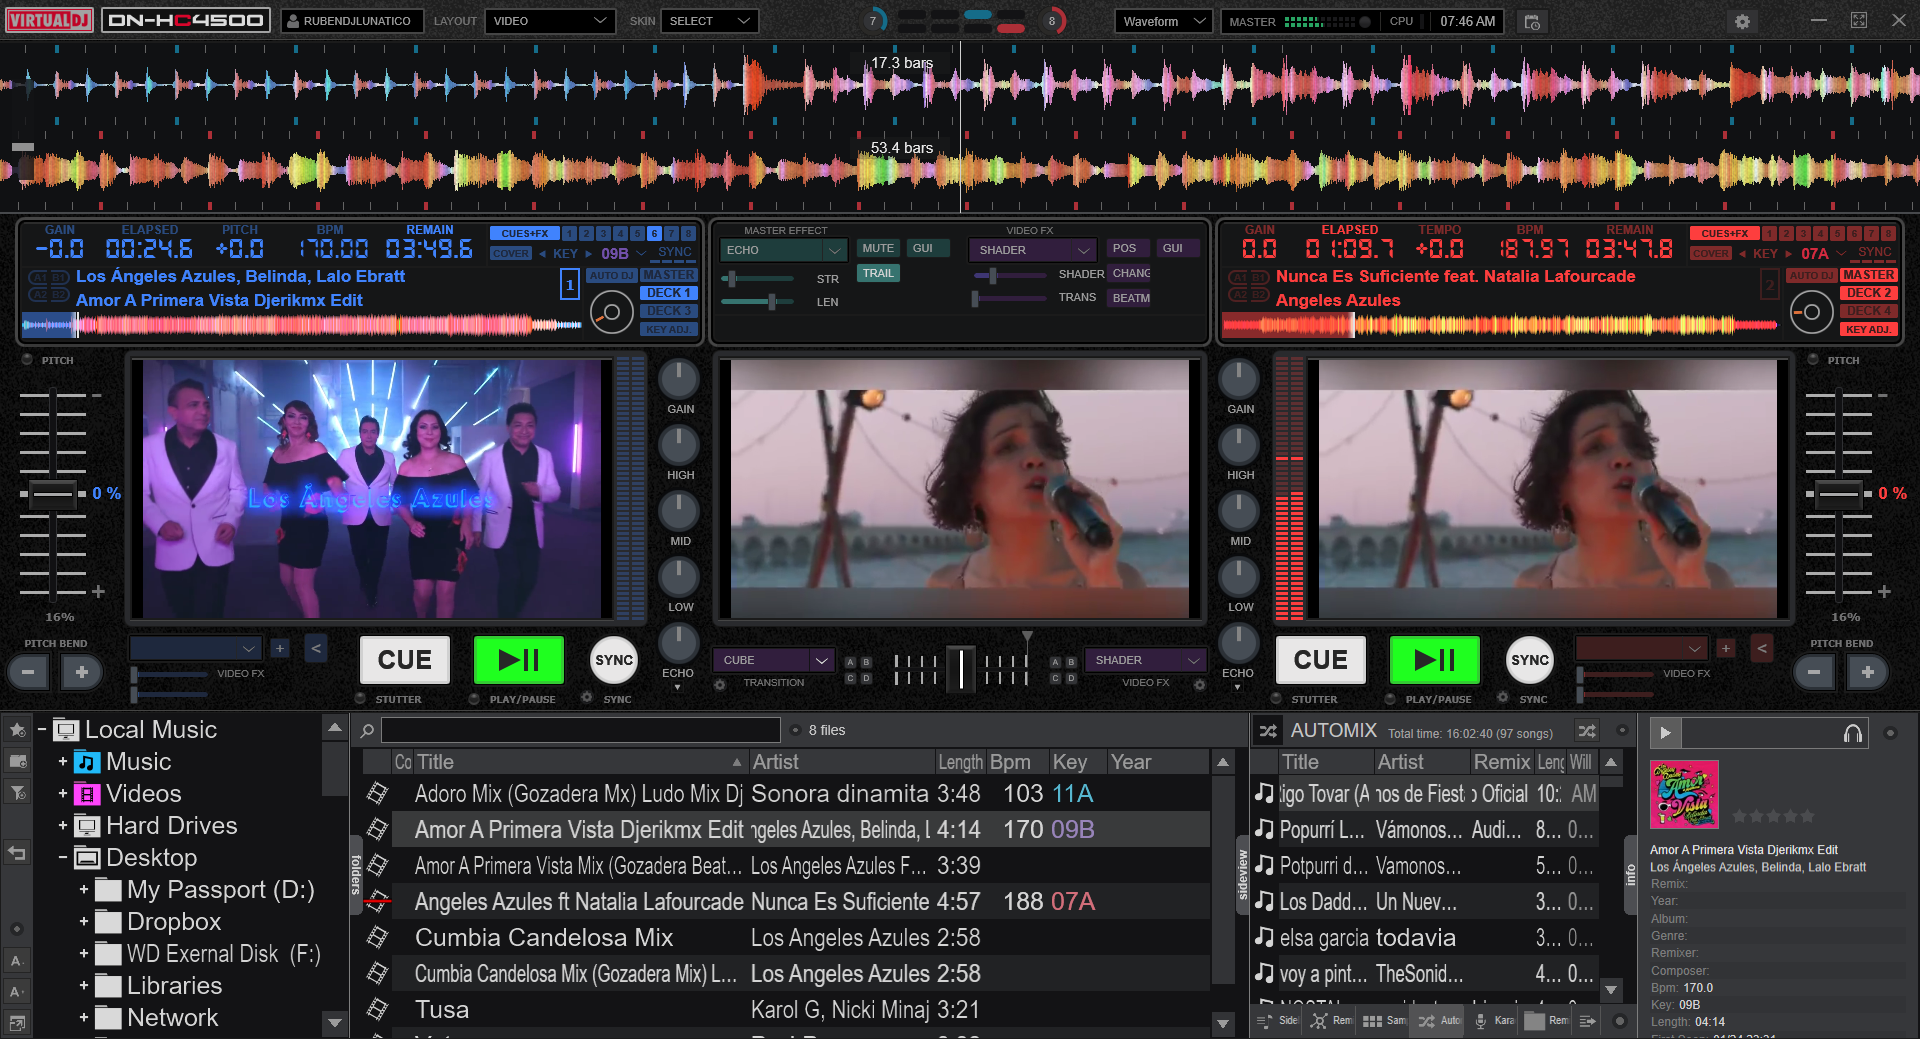This screenshot has width=1920, height=1039.
Task: Click the echo LEN slider
Action: pos(771,301)
